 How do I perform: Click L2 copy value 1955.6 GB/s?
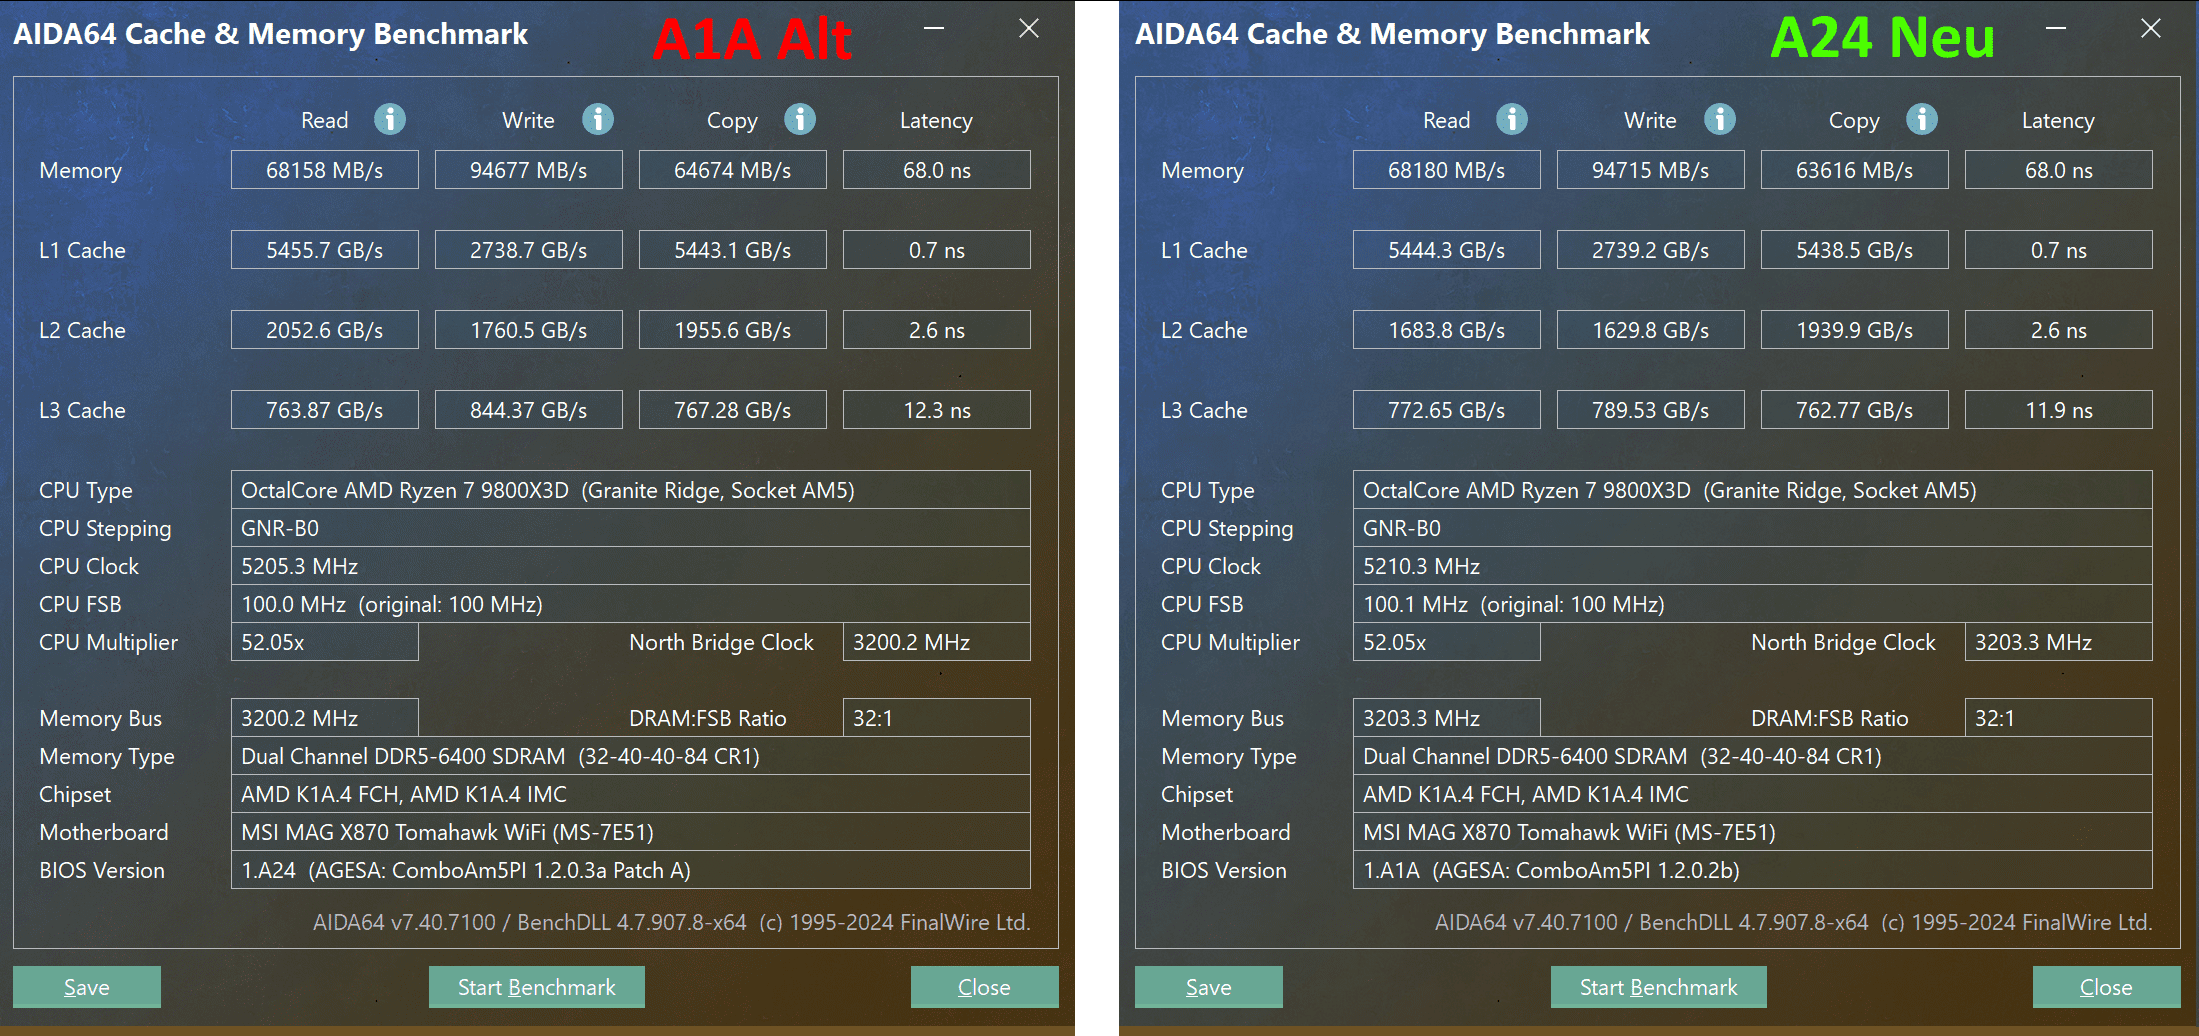click(x=733, y=330)
